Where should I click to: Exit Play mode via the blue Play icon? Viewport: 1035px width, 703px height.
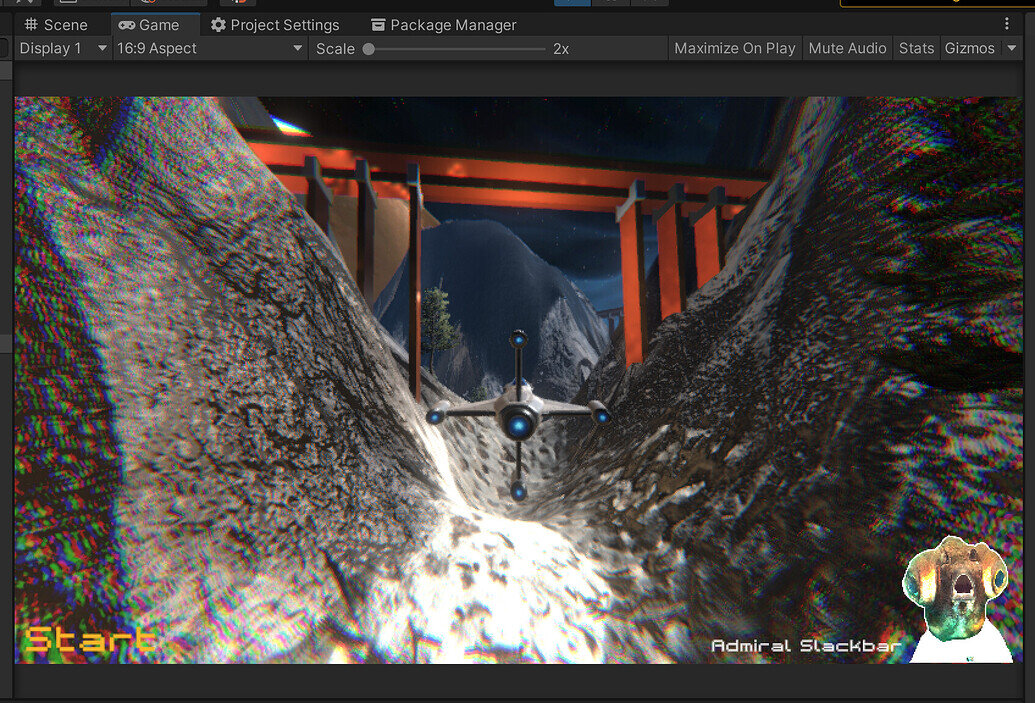[571, 3]
